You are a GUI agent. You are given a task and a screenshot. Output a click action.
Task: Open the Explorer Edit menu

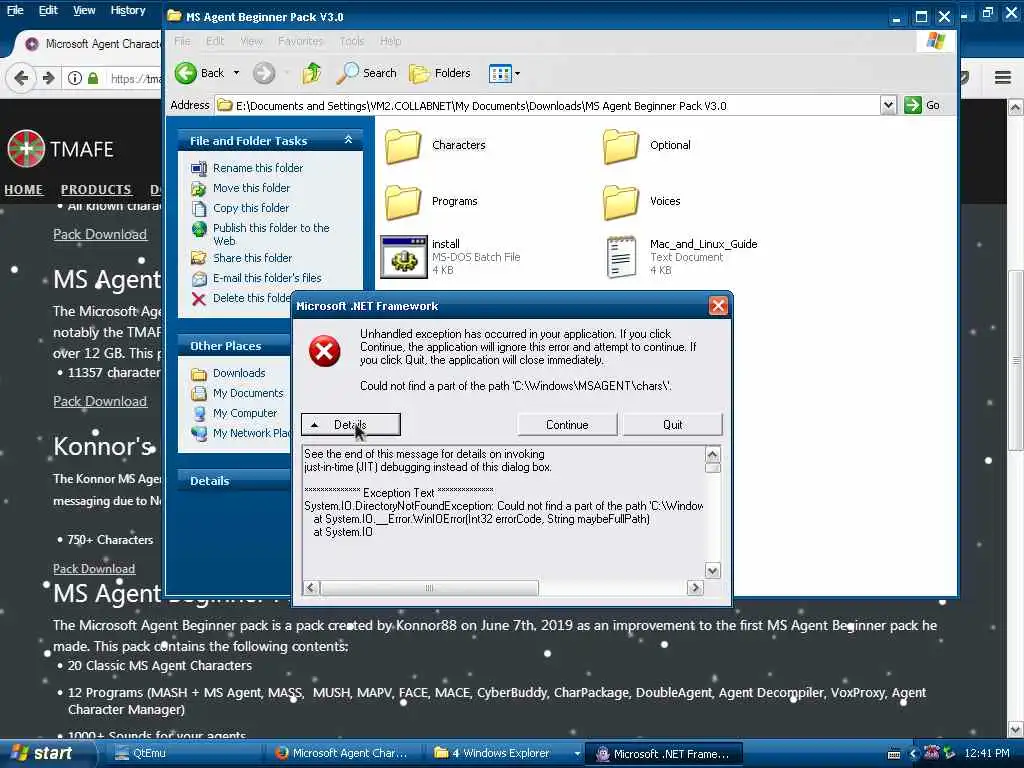(x=215, y=41)
